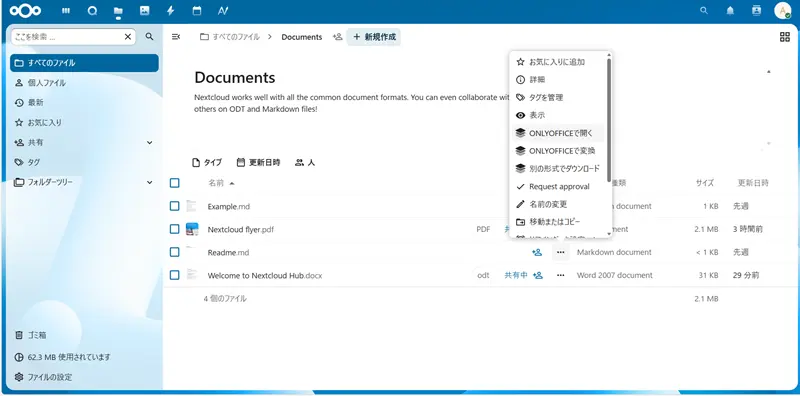Open the user avatar menu
Image resolution: width=800 pixels, height=396 pixels.
click(x=783, y=11)
